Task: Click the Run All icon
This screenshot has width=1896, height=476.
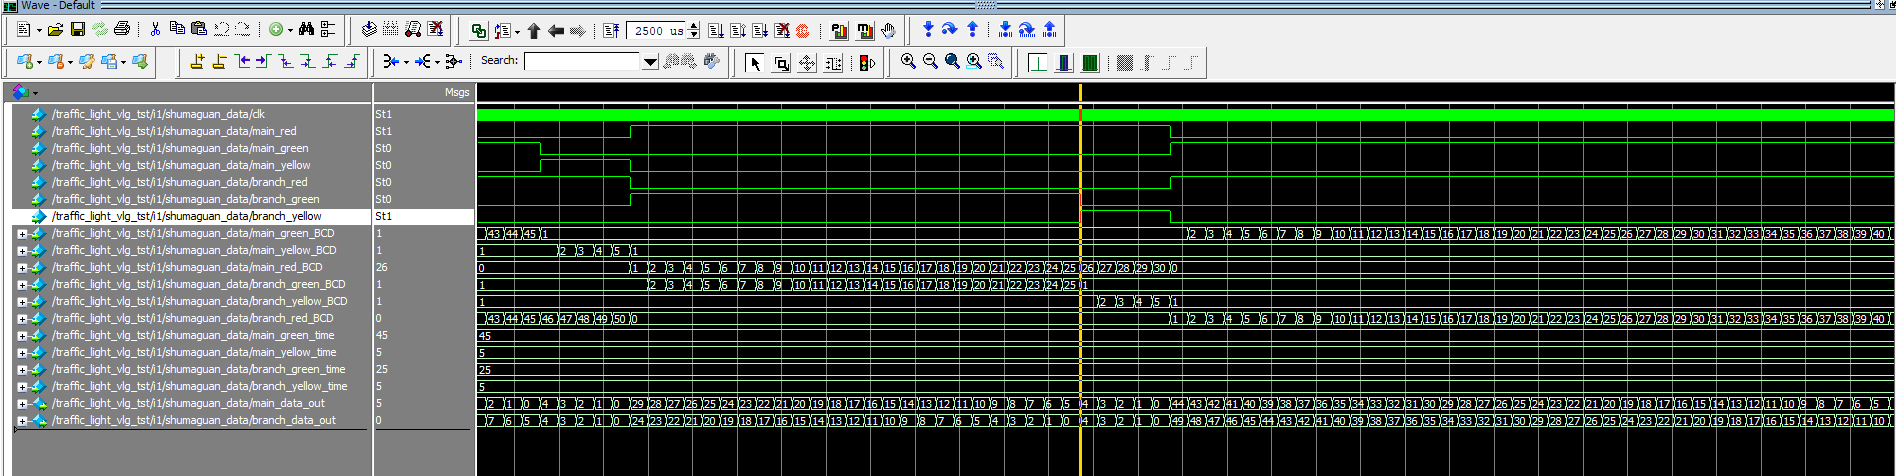Action: point(760,31)
